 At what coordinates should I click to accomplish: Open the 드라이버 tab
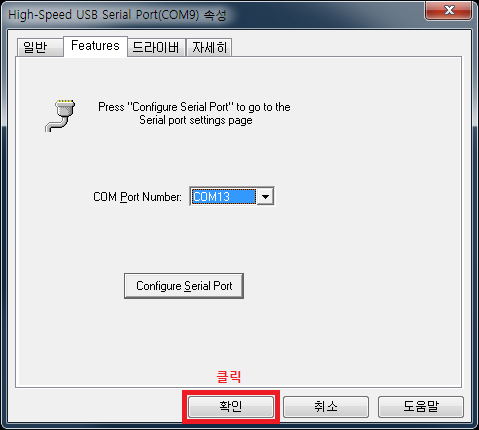pyautogui.click(x=156, y=47)
